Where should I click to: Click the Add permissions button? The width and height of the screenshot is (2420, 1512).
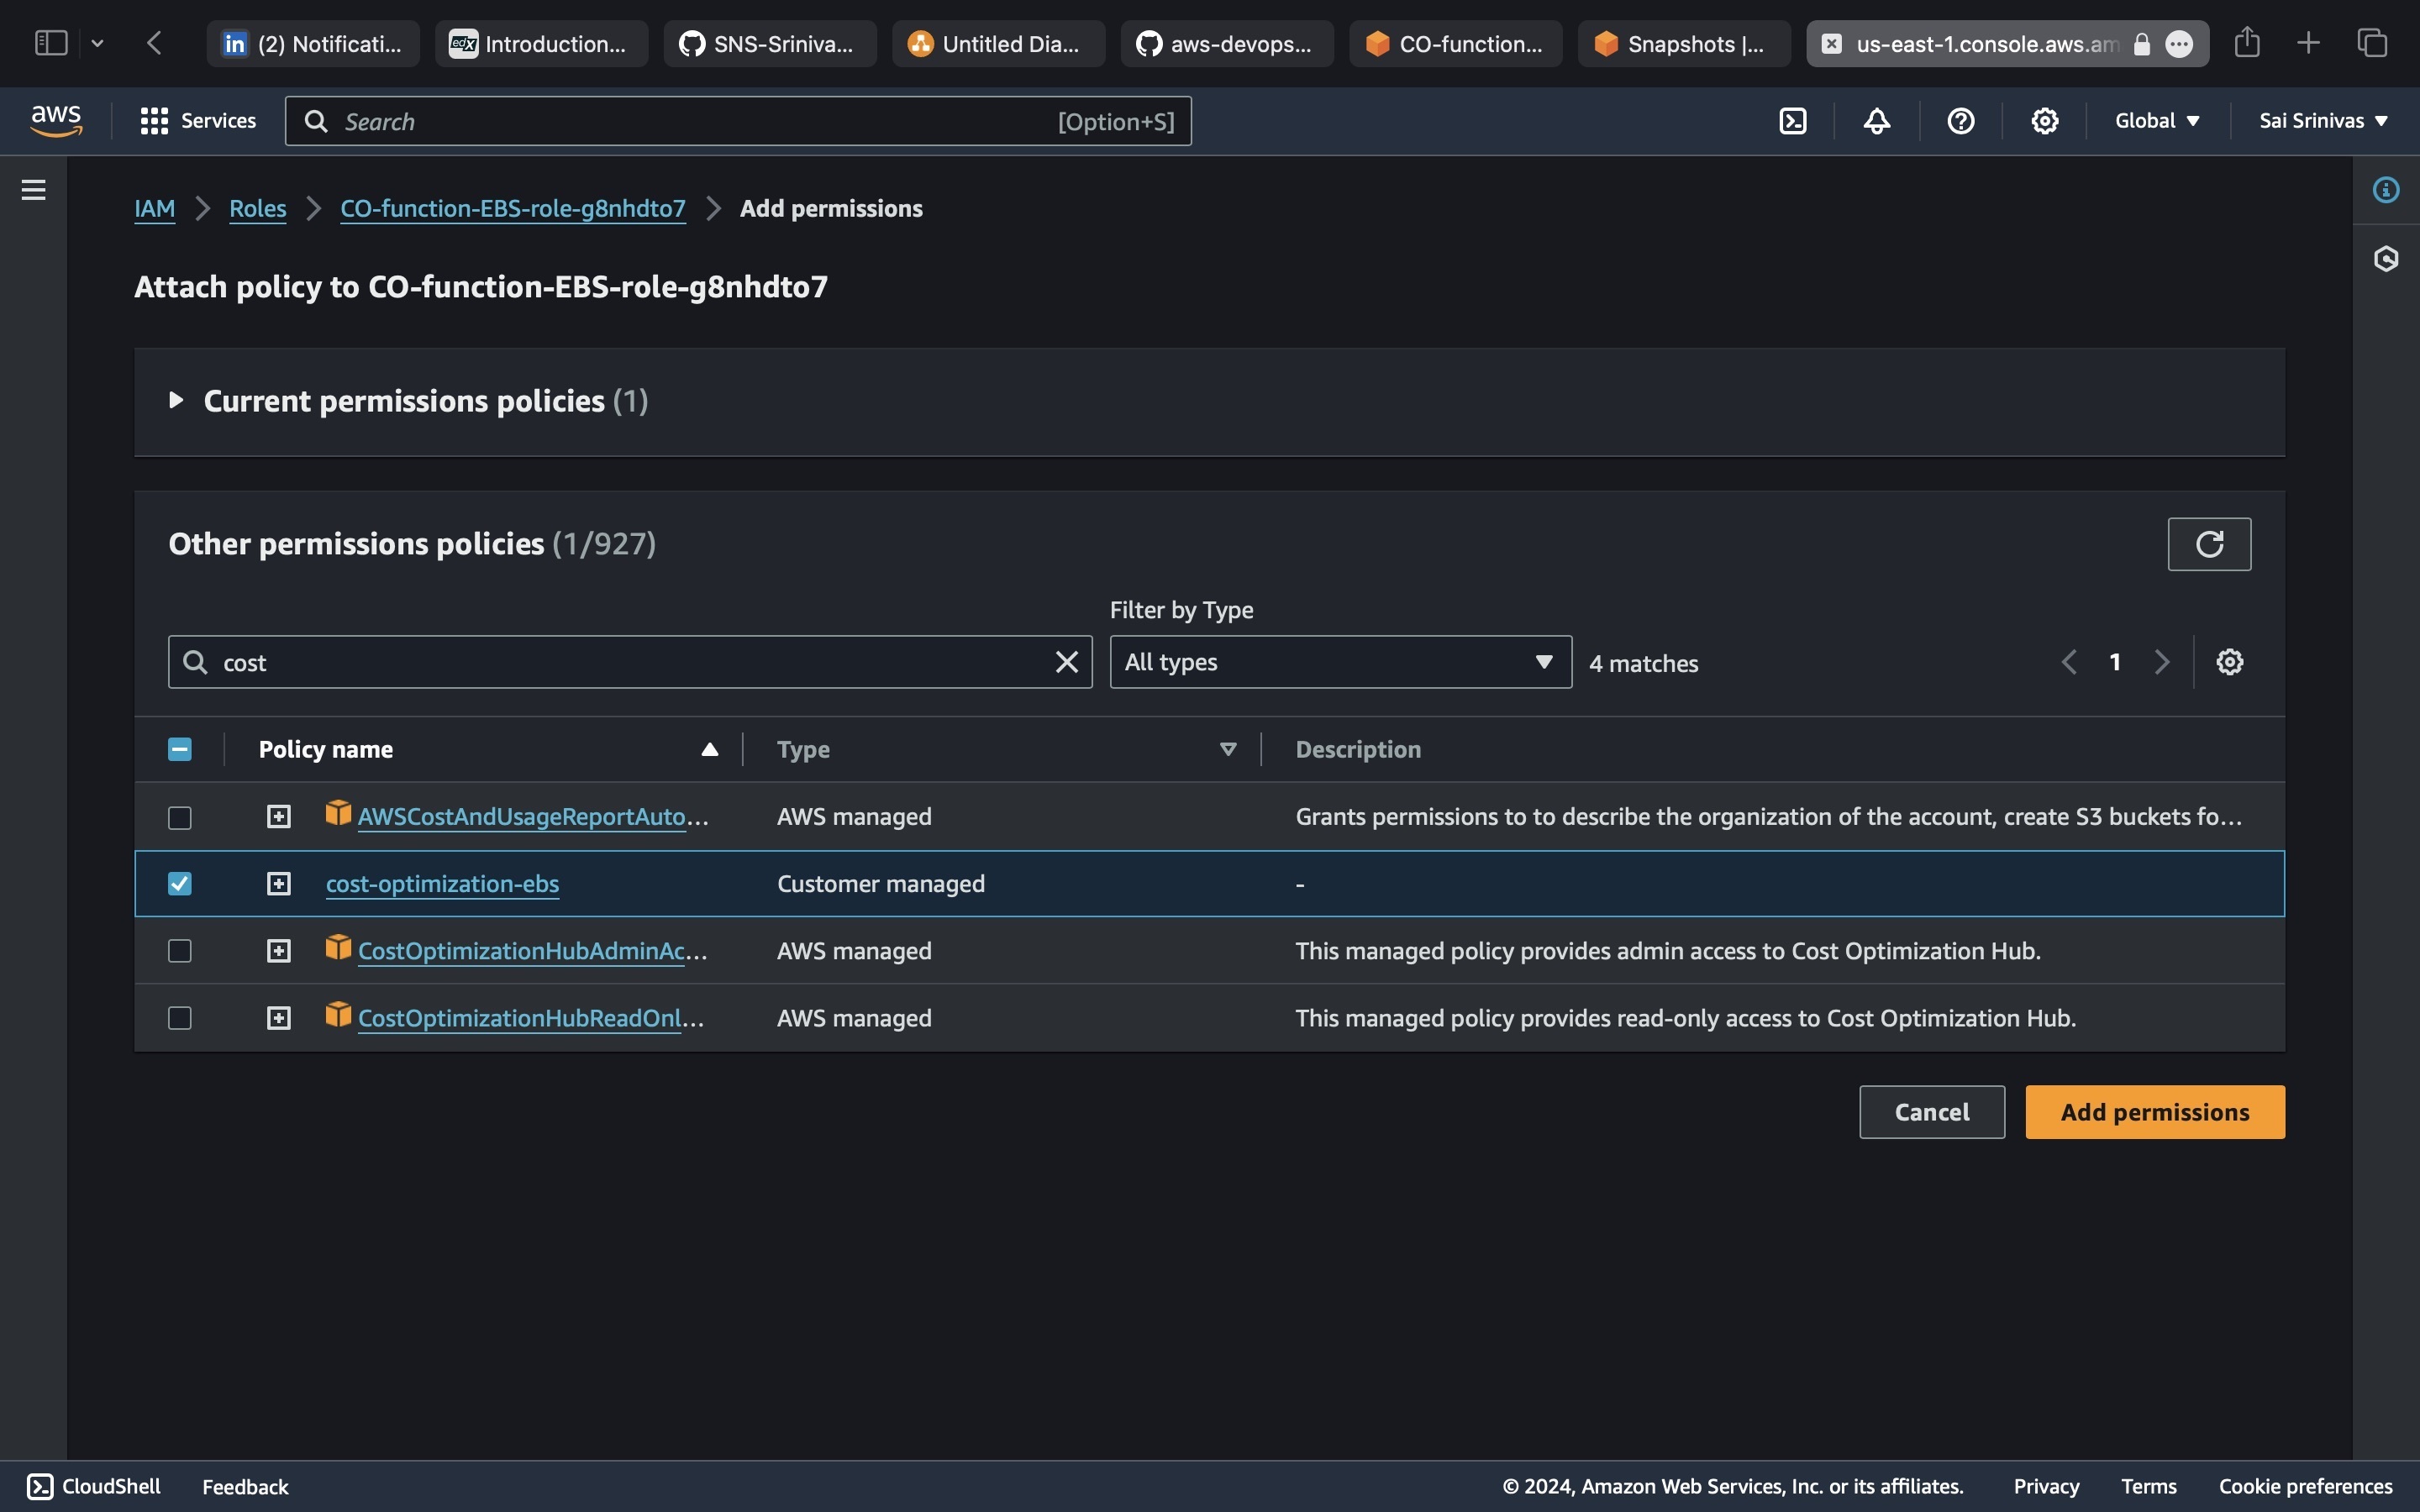point(2154,1111)
